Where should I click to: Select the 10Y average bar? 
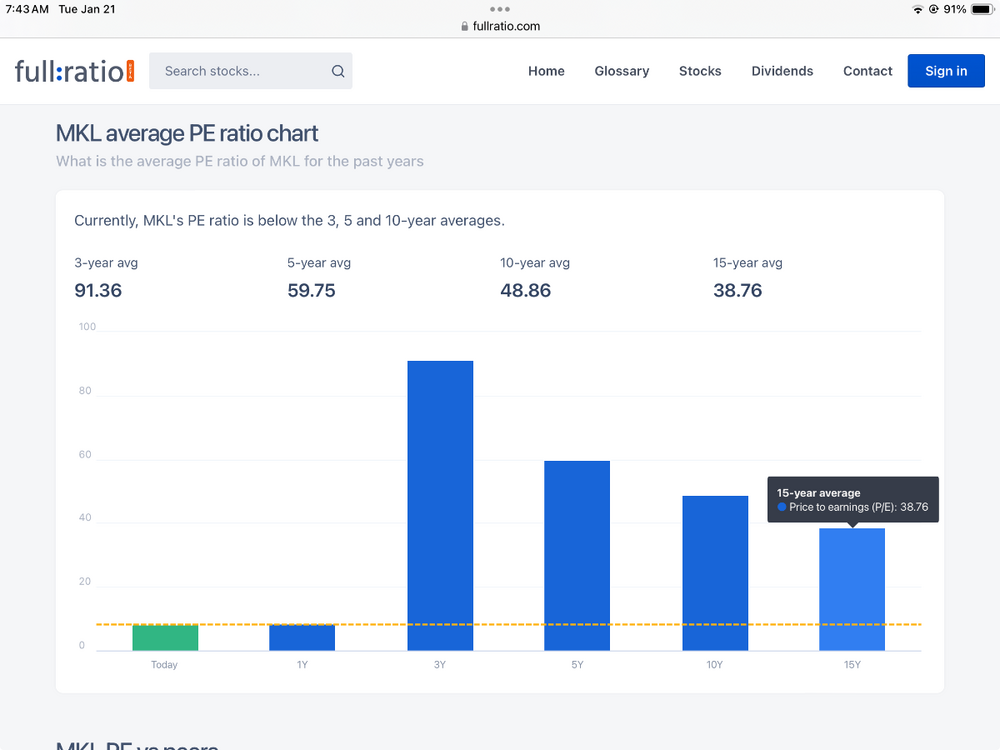coord(715,573)
